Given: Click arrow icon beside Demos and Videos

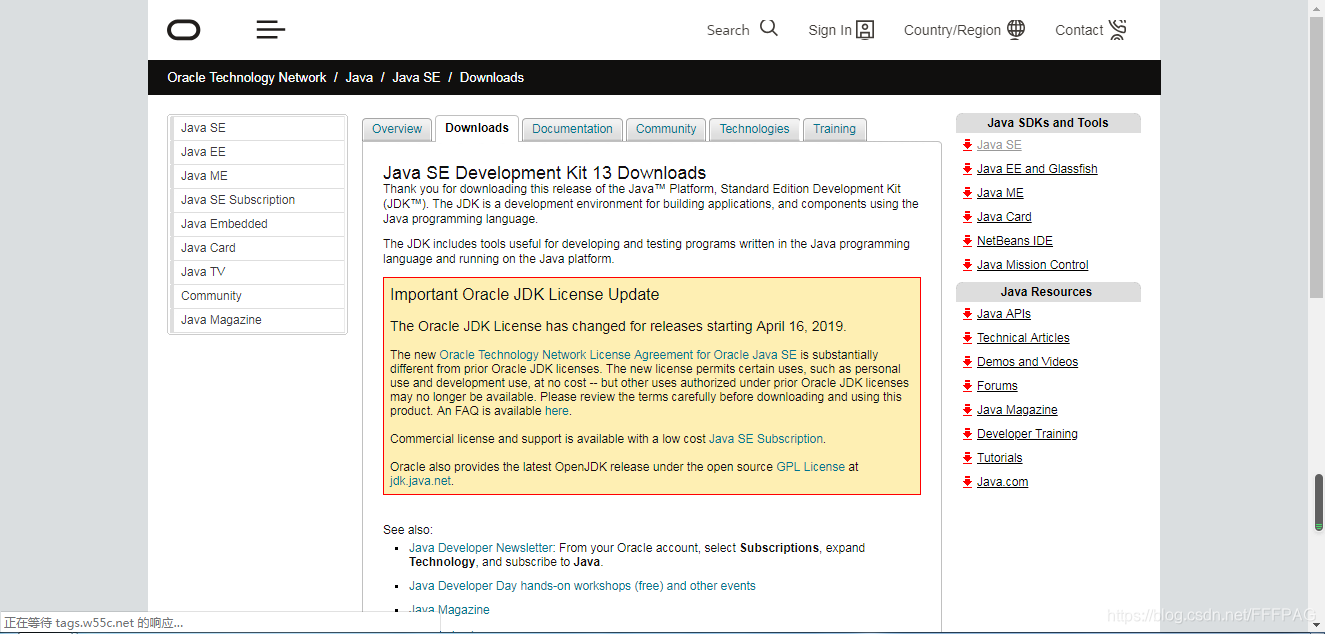Looking at the screenshot, I should point(967,362).
